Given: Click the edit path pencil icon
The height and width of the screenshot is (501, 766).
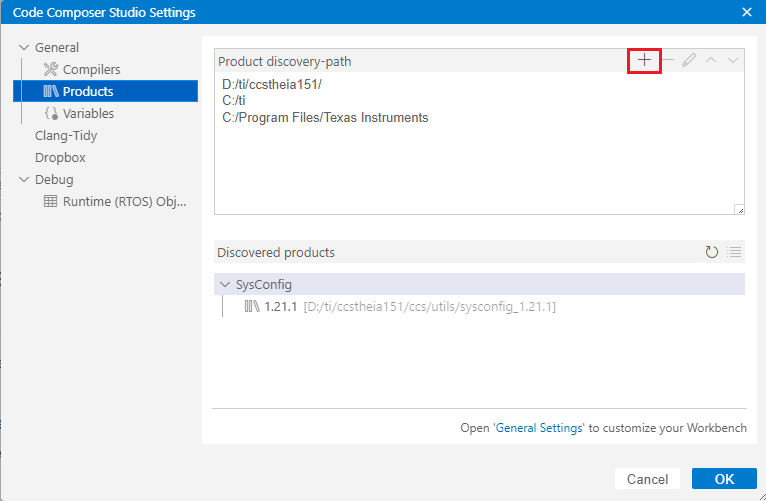Looking at the screenshot, I should [x=689, y=61].
